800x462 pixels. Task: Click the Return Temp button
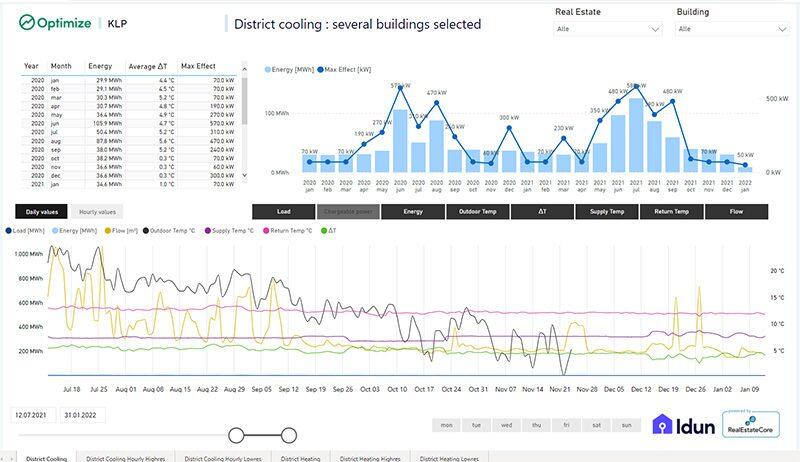coord(671,212)
